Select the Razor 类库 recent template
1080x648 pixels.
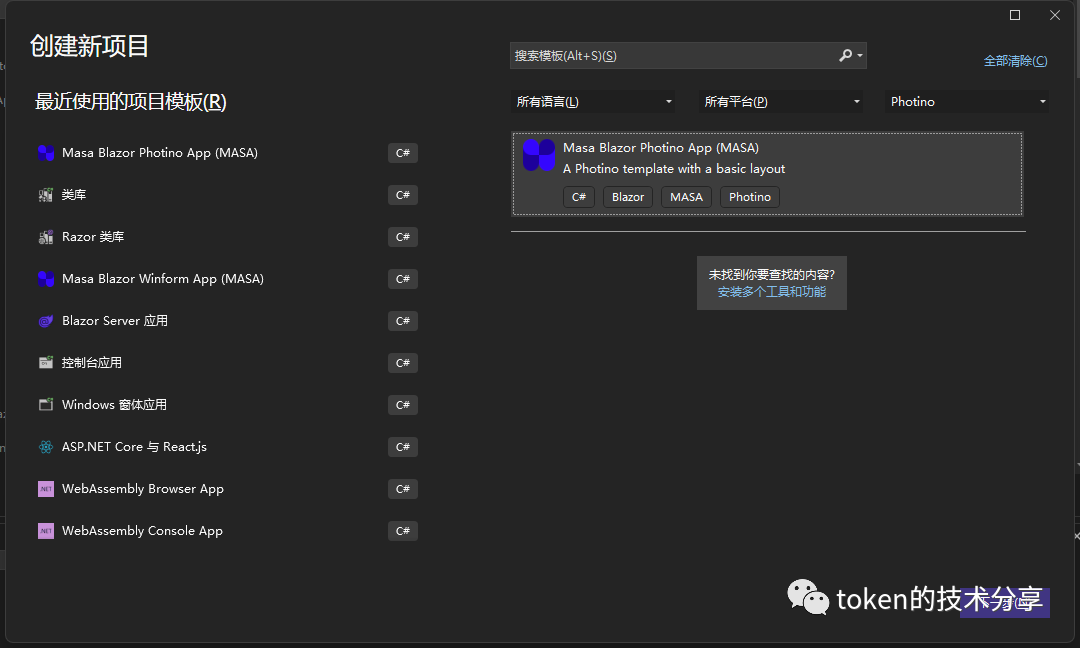[x=227, y=237]
